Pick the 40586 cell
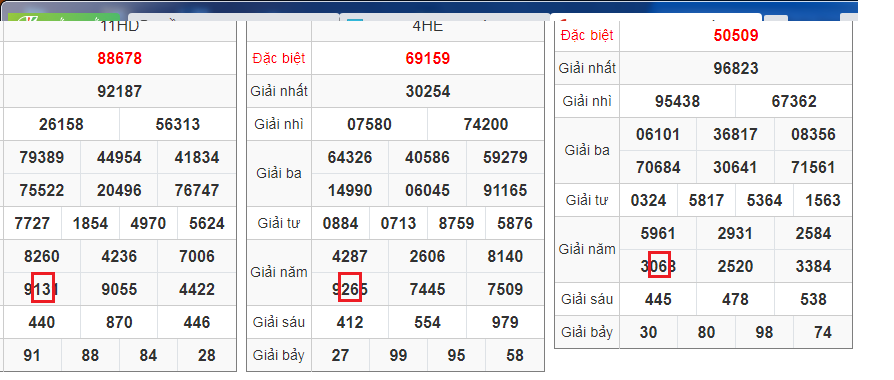Image resolution: width=894 pixels, height=380 pixels. pos(428,157)
